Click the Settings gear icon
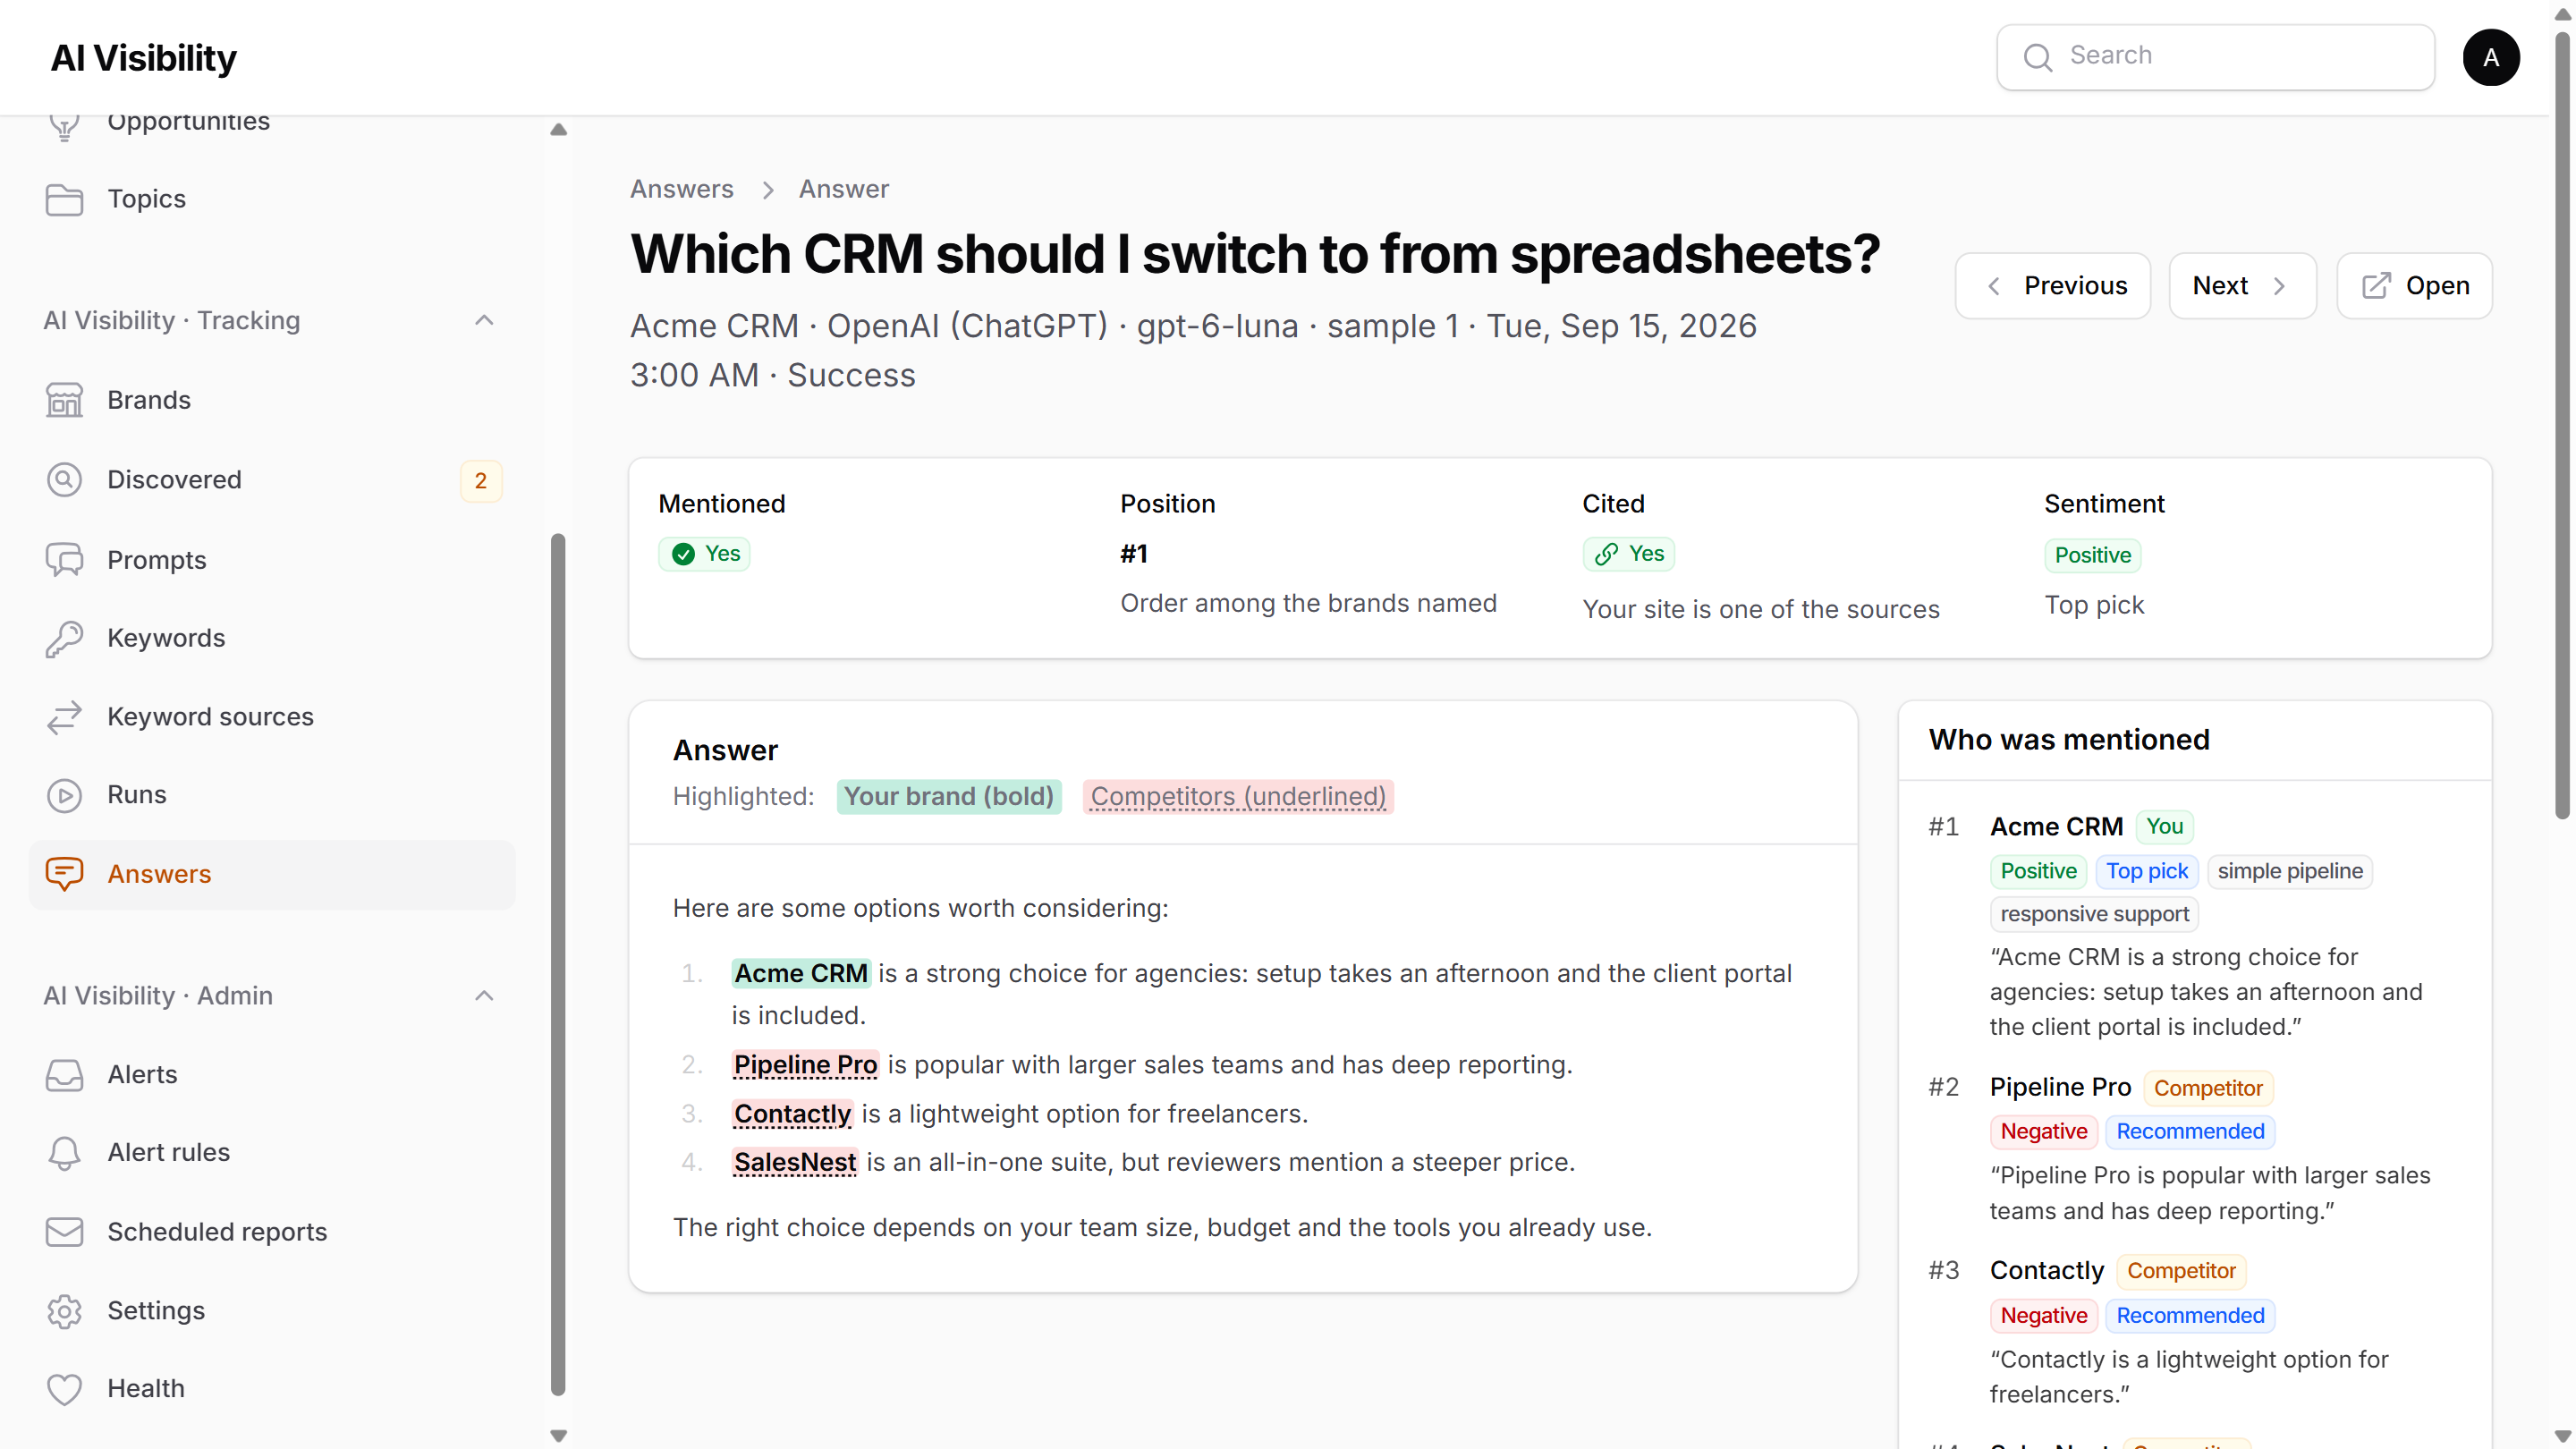This screenshot has width=2576, height=1449. tap(64, 1311)
